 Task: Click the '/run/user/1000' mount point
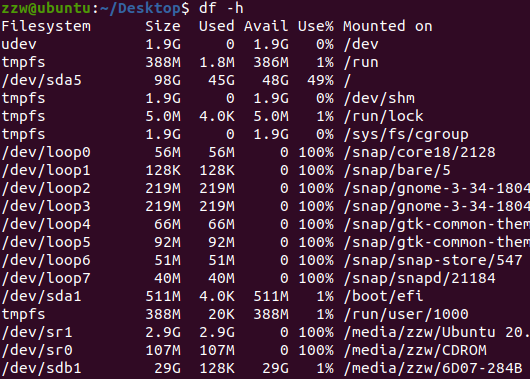tap(406, 314)
